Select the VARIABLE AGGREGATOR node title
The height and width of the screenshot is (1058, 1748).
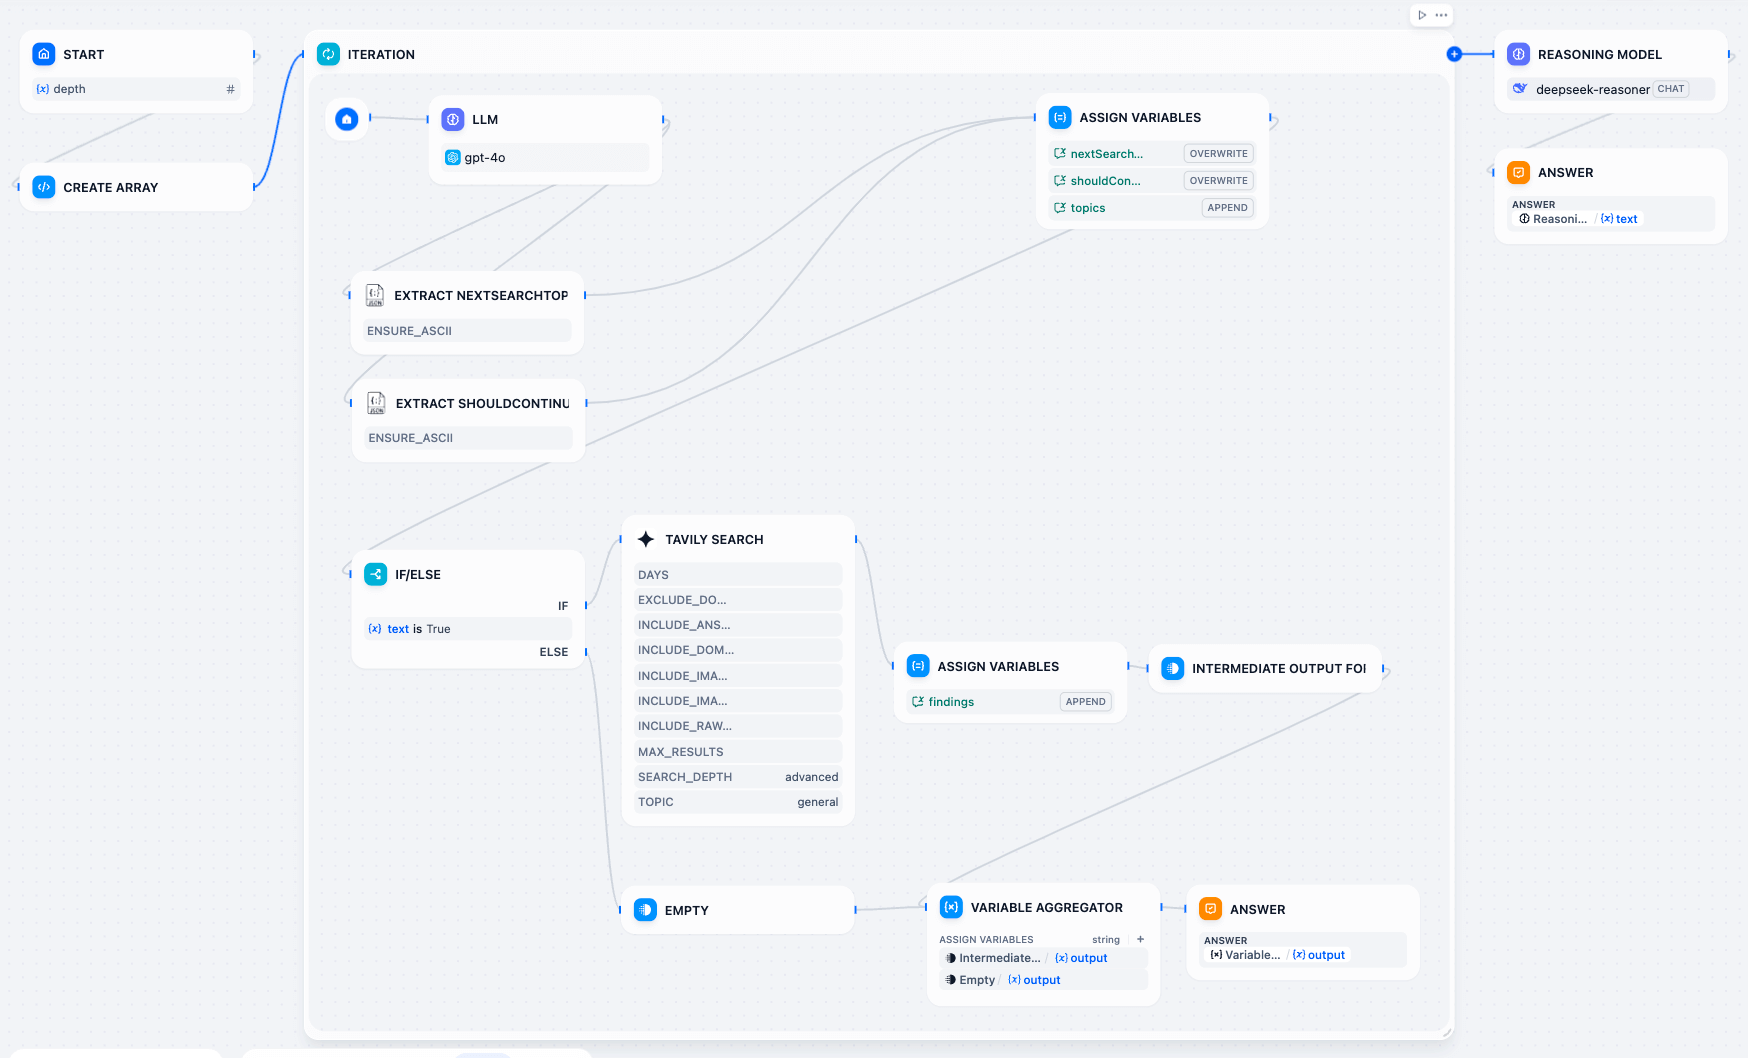click(x=1047, y=908)
